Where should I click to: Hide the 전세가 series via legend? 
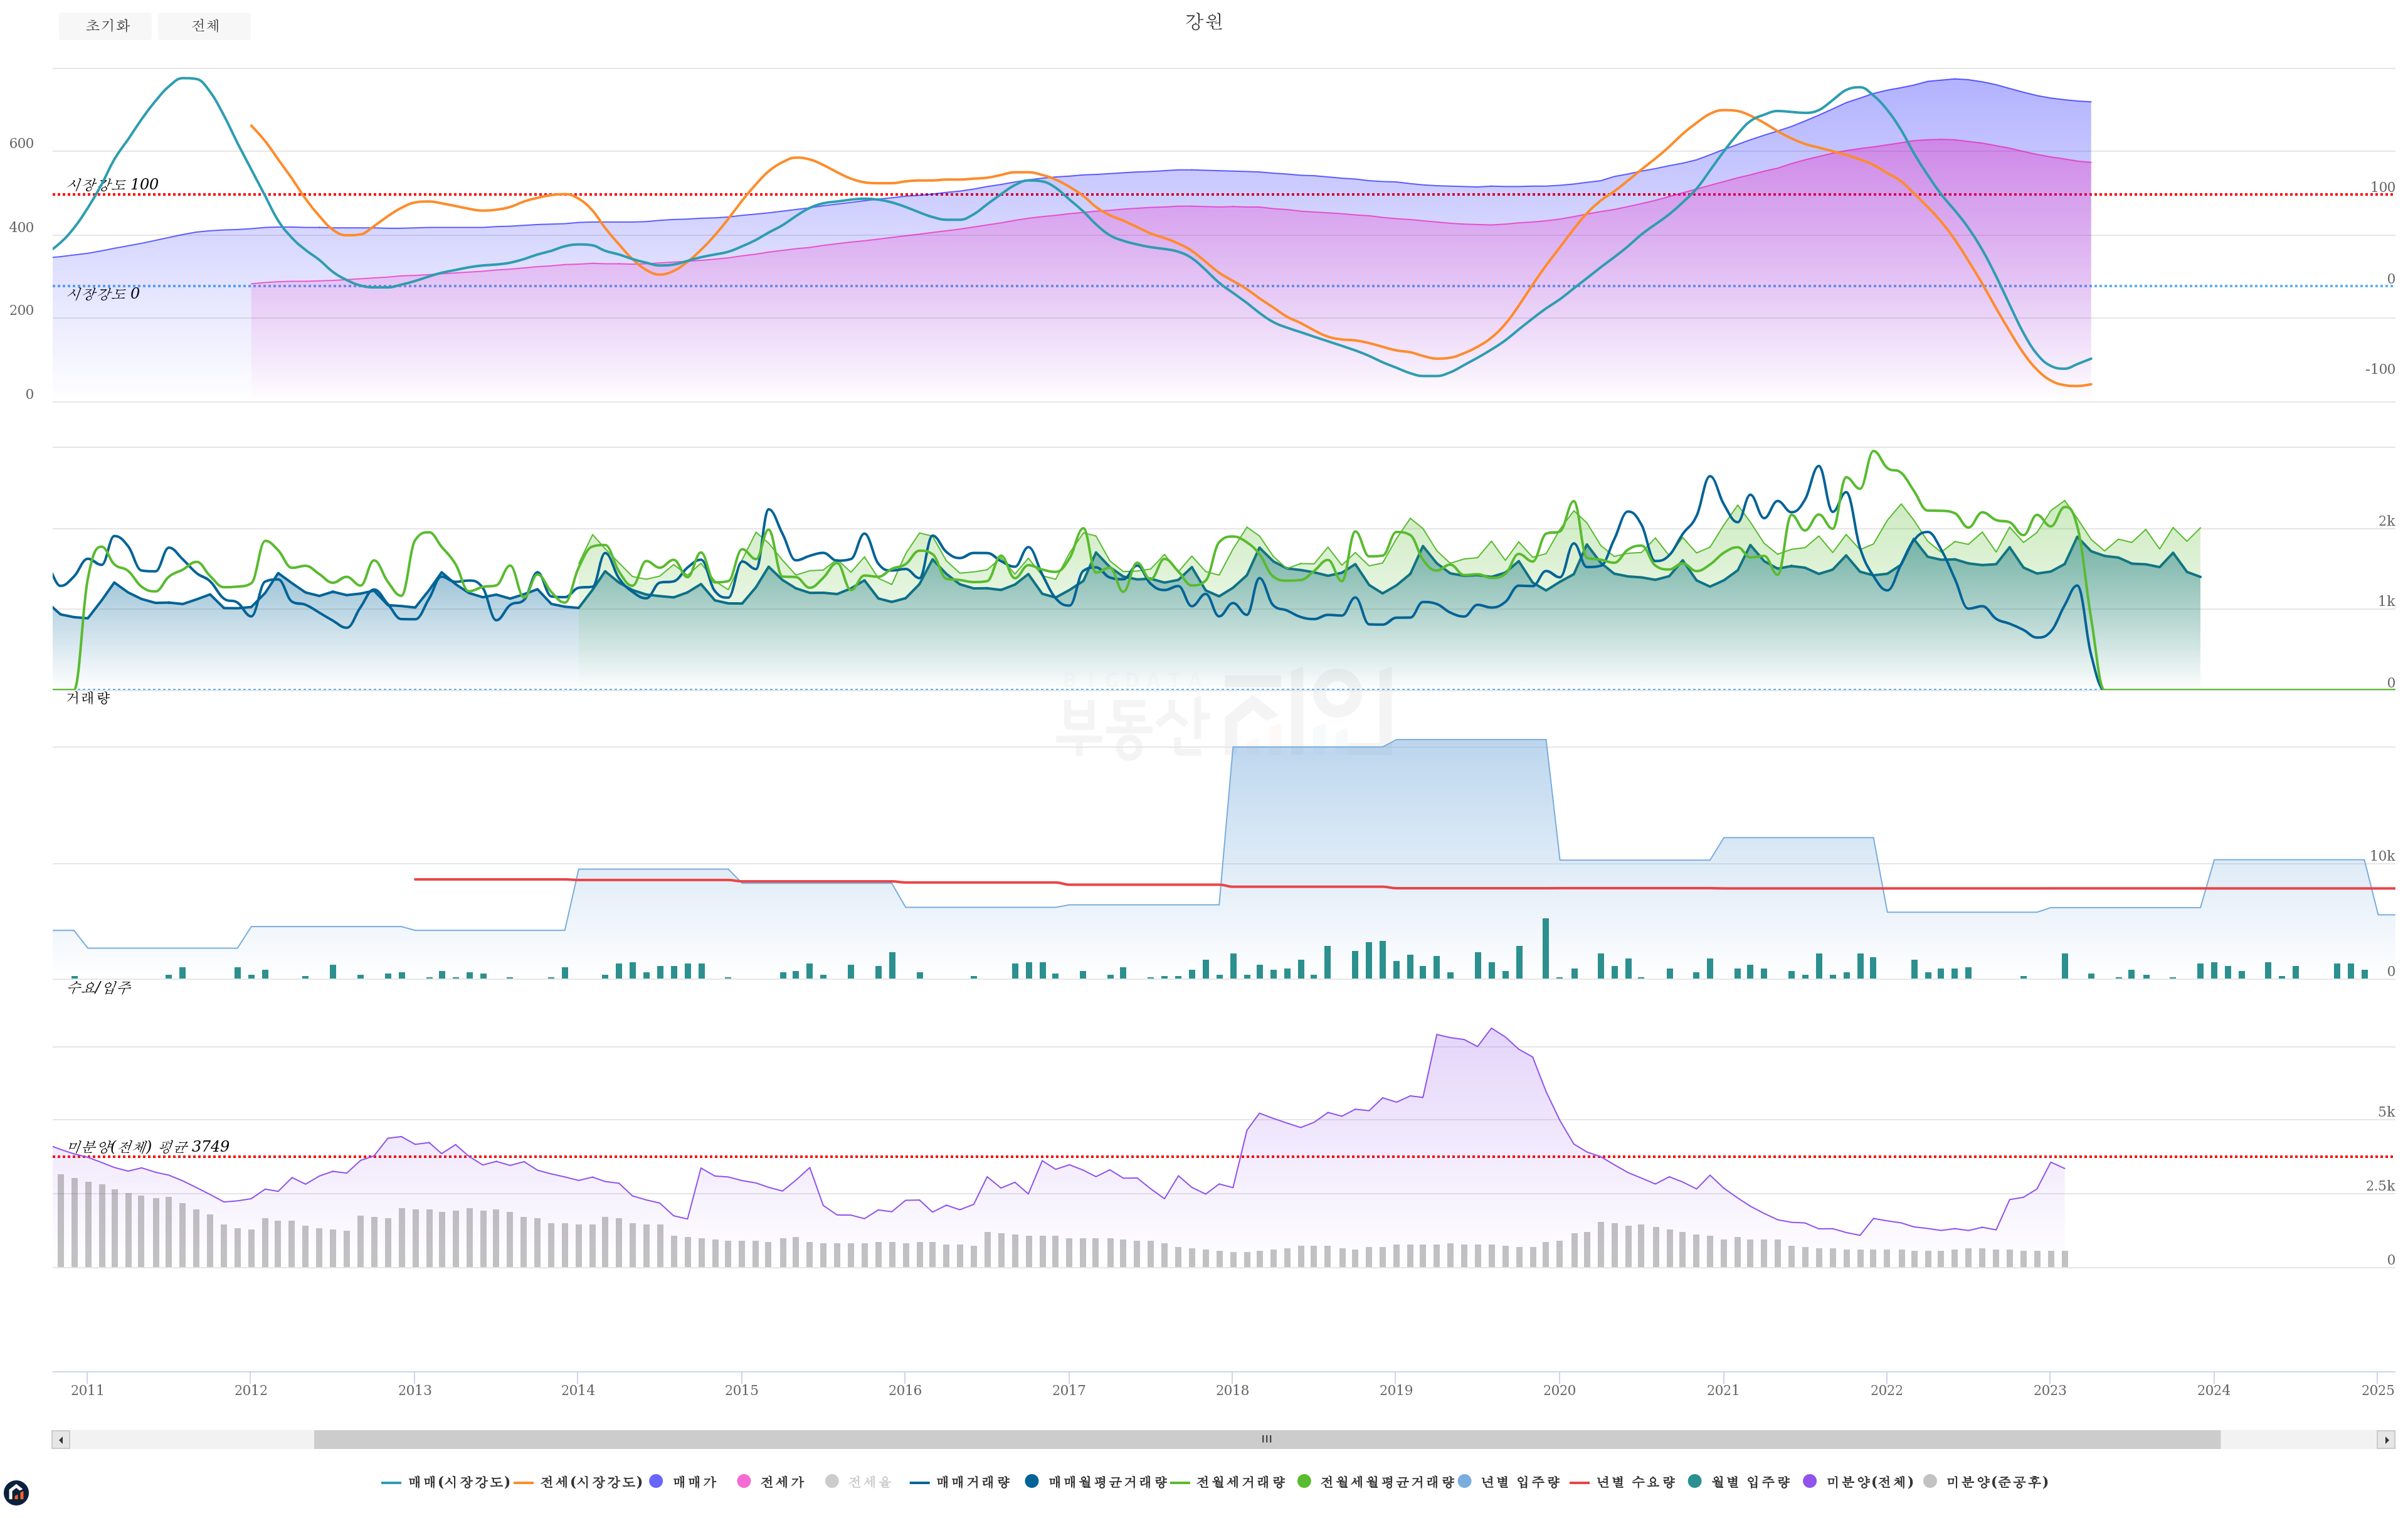click(x=781, y=1482)
